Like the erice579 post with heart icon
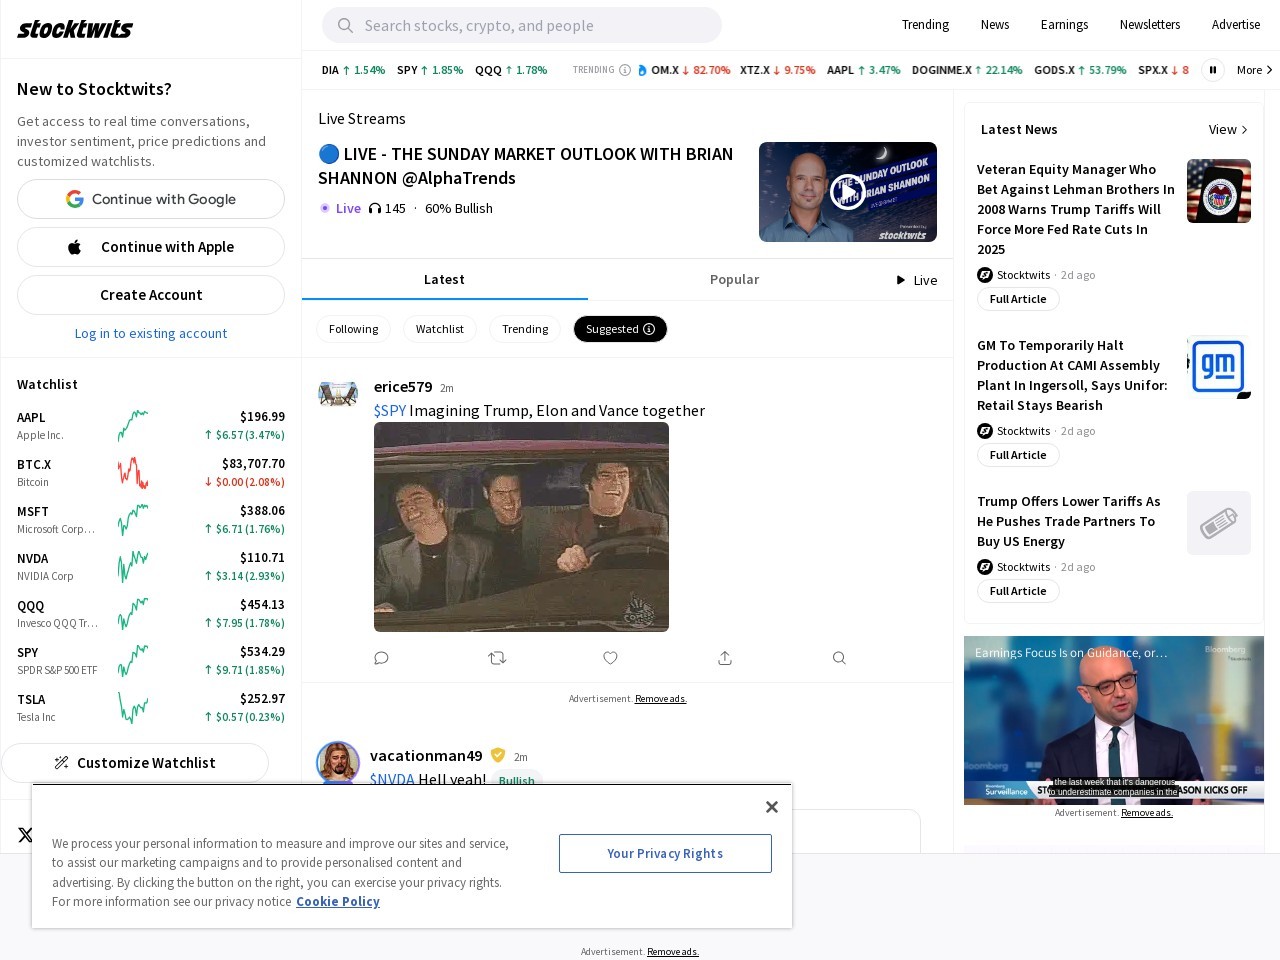This screenshot has width=1280, height=960. (x=610, y=658)
